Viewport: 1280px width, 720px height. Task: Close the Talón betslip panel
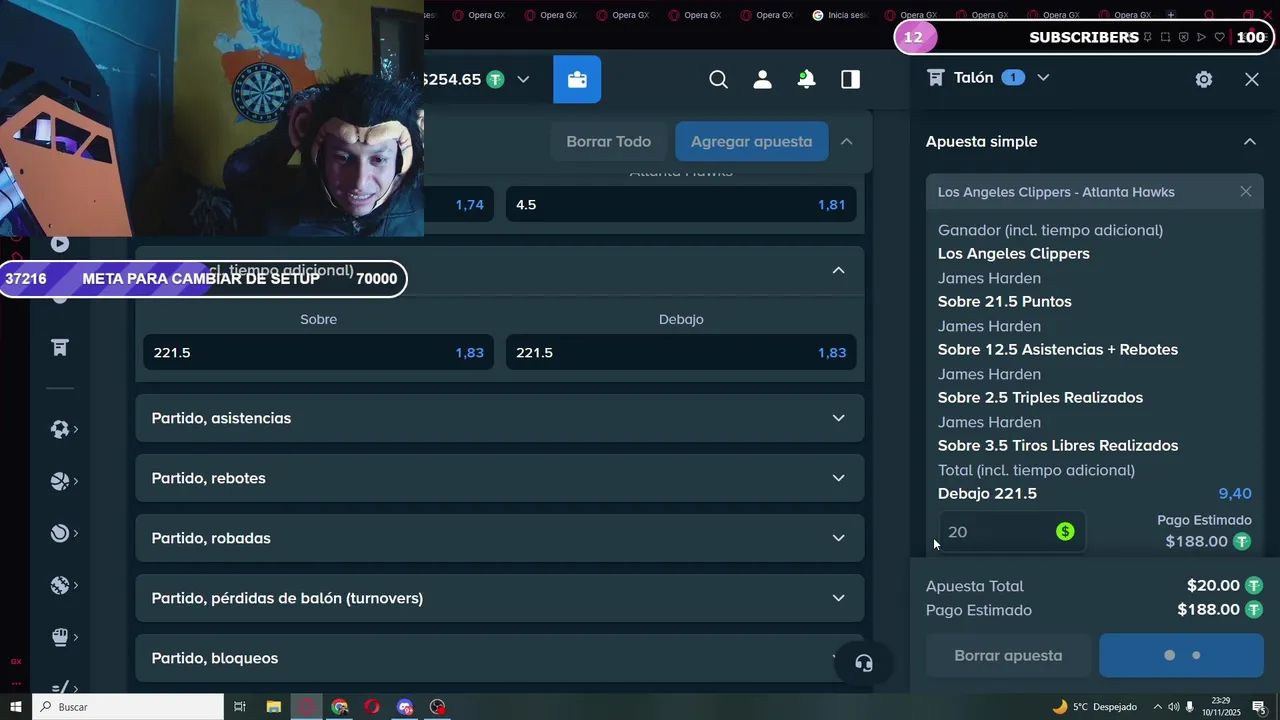(1252, 79)
